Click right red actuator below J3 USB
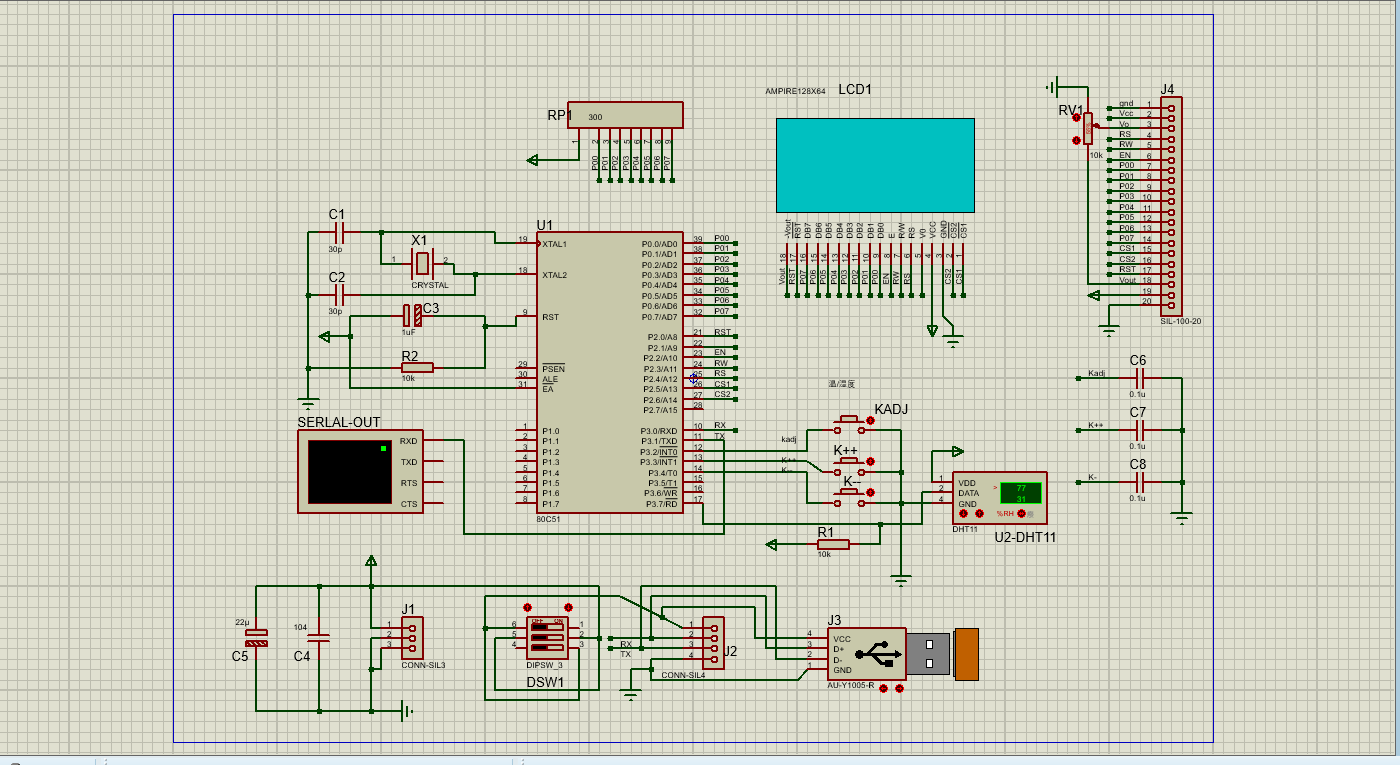Image resolution: width=1400 pixels, height=765 pixels. (899, 688)
